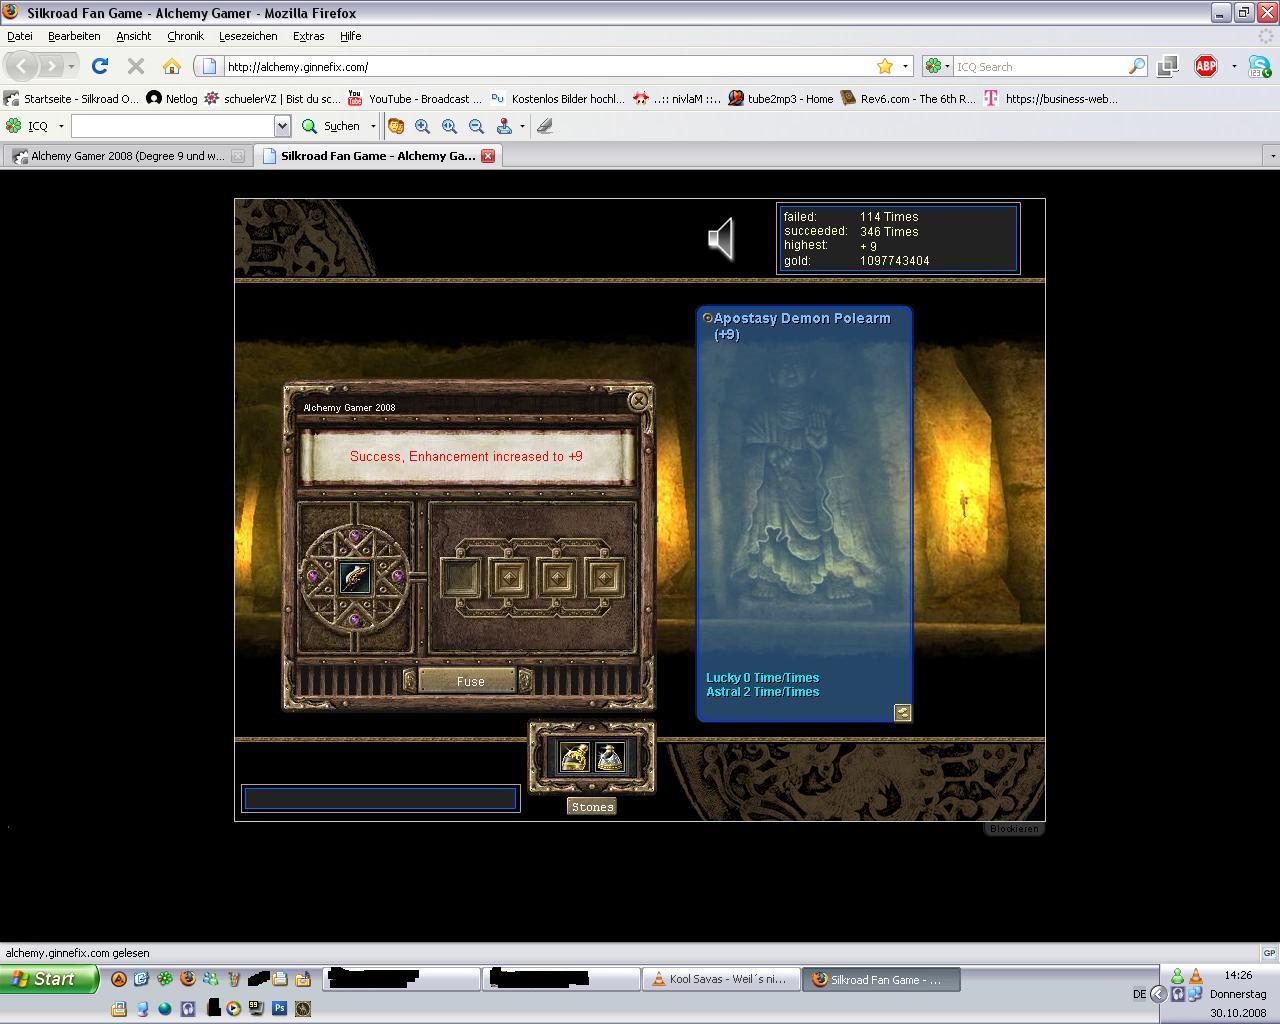Select the yellow elixir in inventory
Viewport: 1280px width, 1024px height.
tap(574, 758)
